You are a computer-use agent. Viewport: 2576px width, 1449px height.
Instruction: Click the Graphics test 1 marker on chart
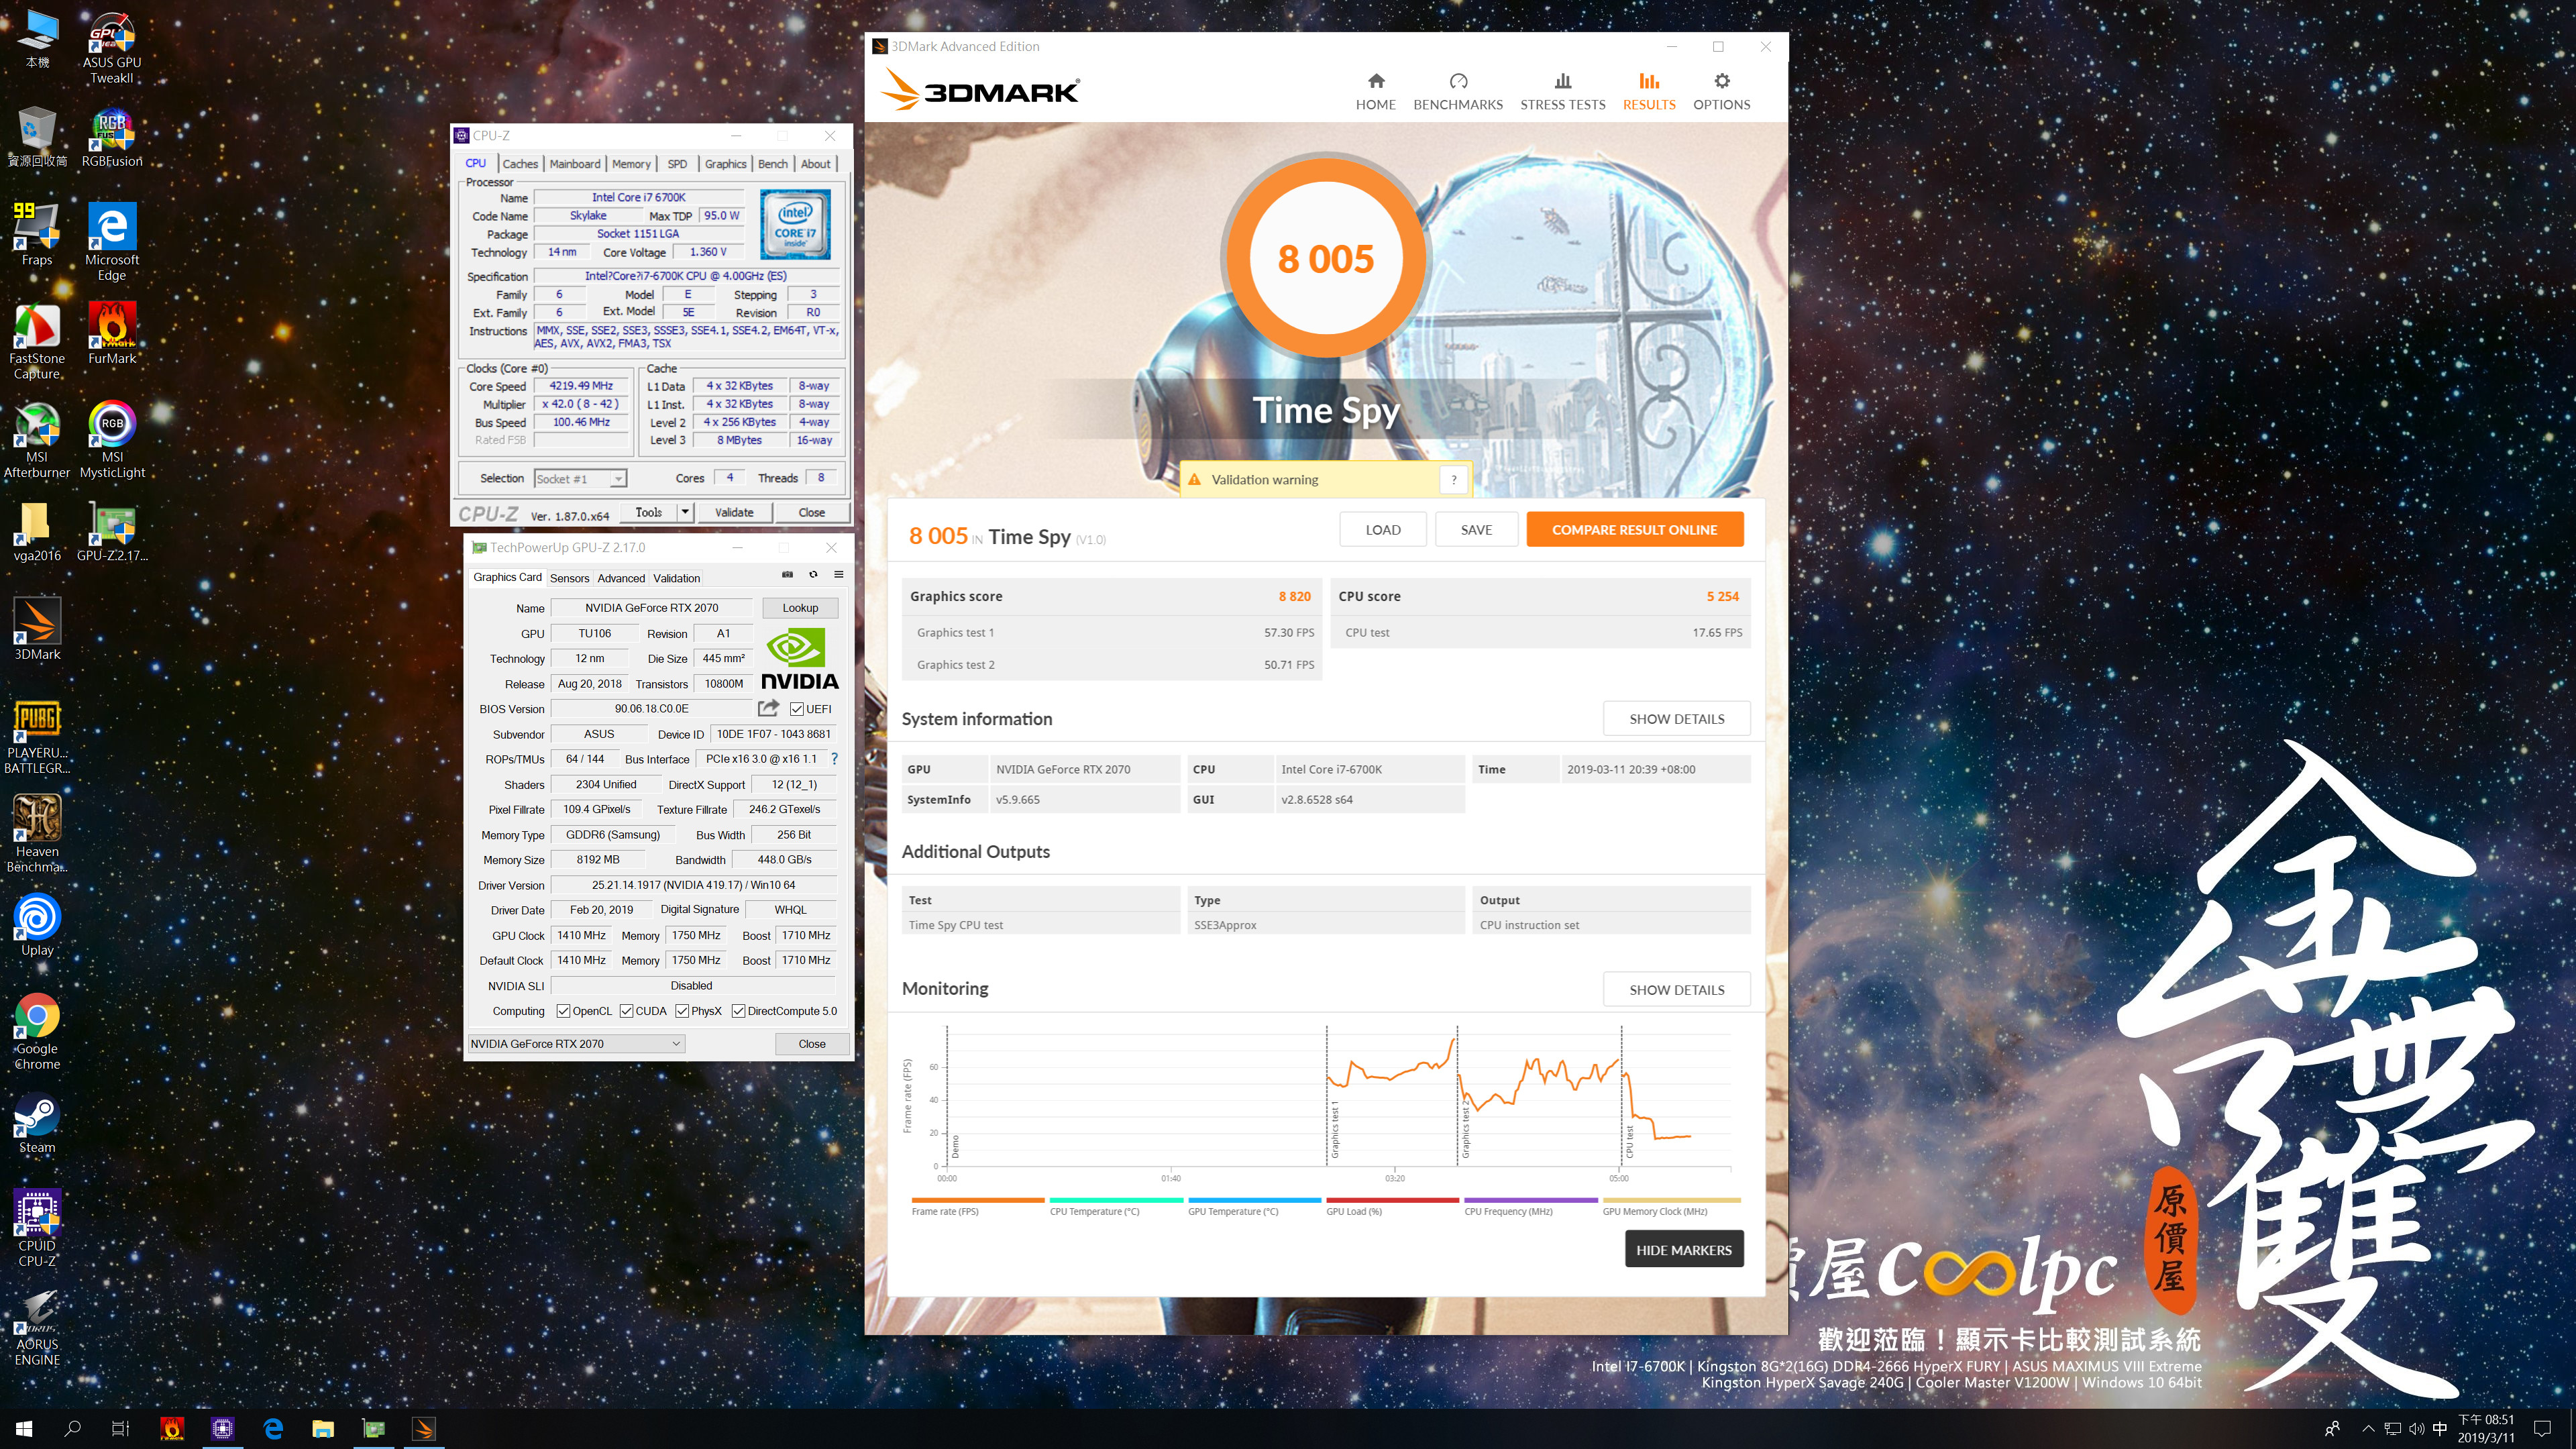coord(1334,1130)
